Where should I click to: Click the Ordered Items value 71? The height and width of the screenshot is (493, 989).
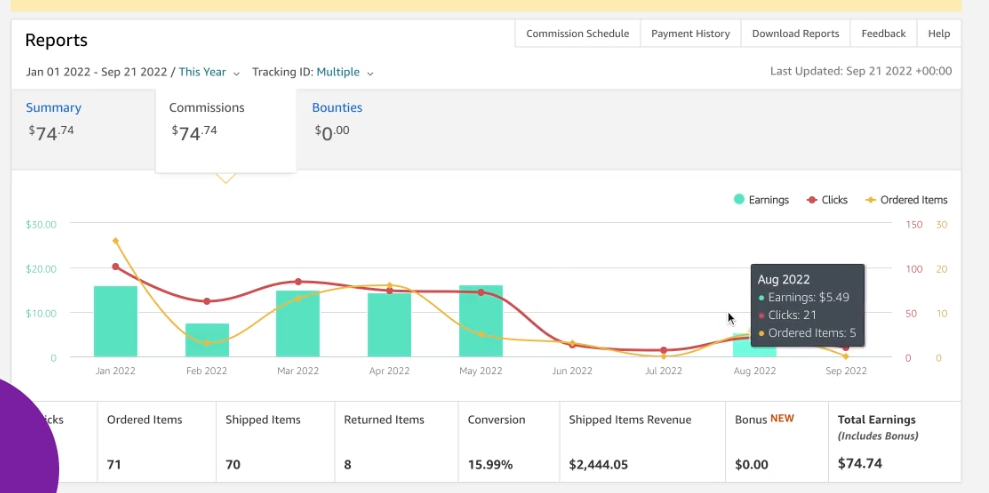tap(114, 465)
